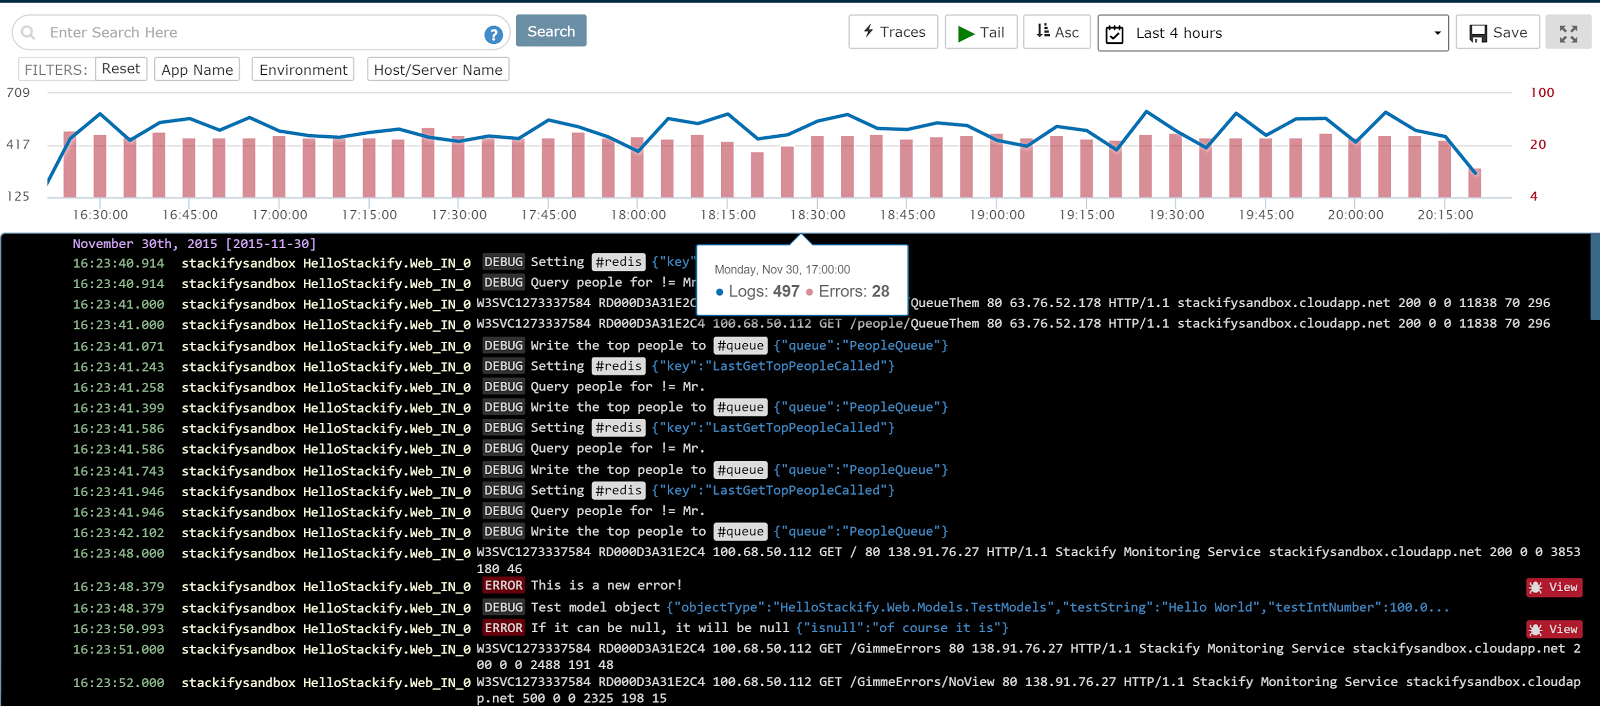Click chart bar at 16:30:00
Viewport: 1600px width, 706px height.
(100, 166)
